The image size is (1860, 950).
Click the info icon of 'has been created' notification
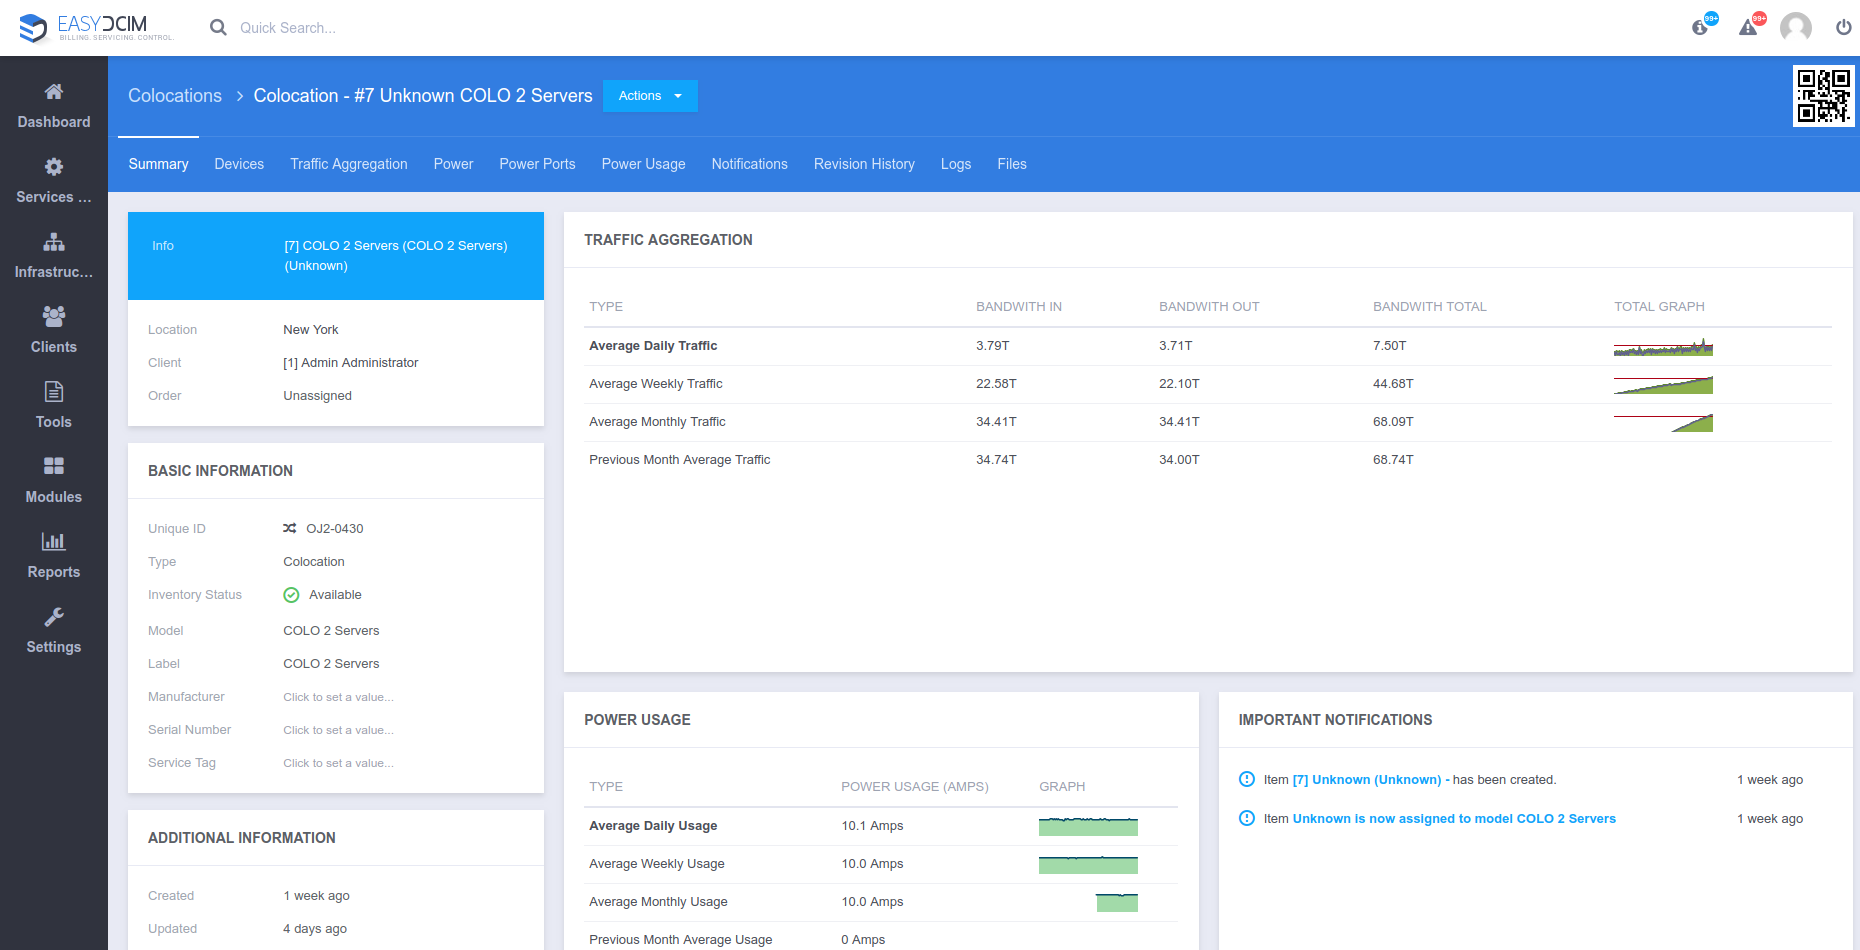coord(1247,779)
